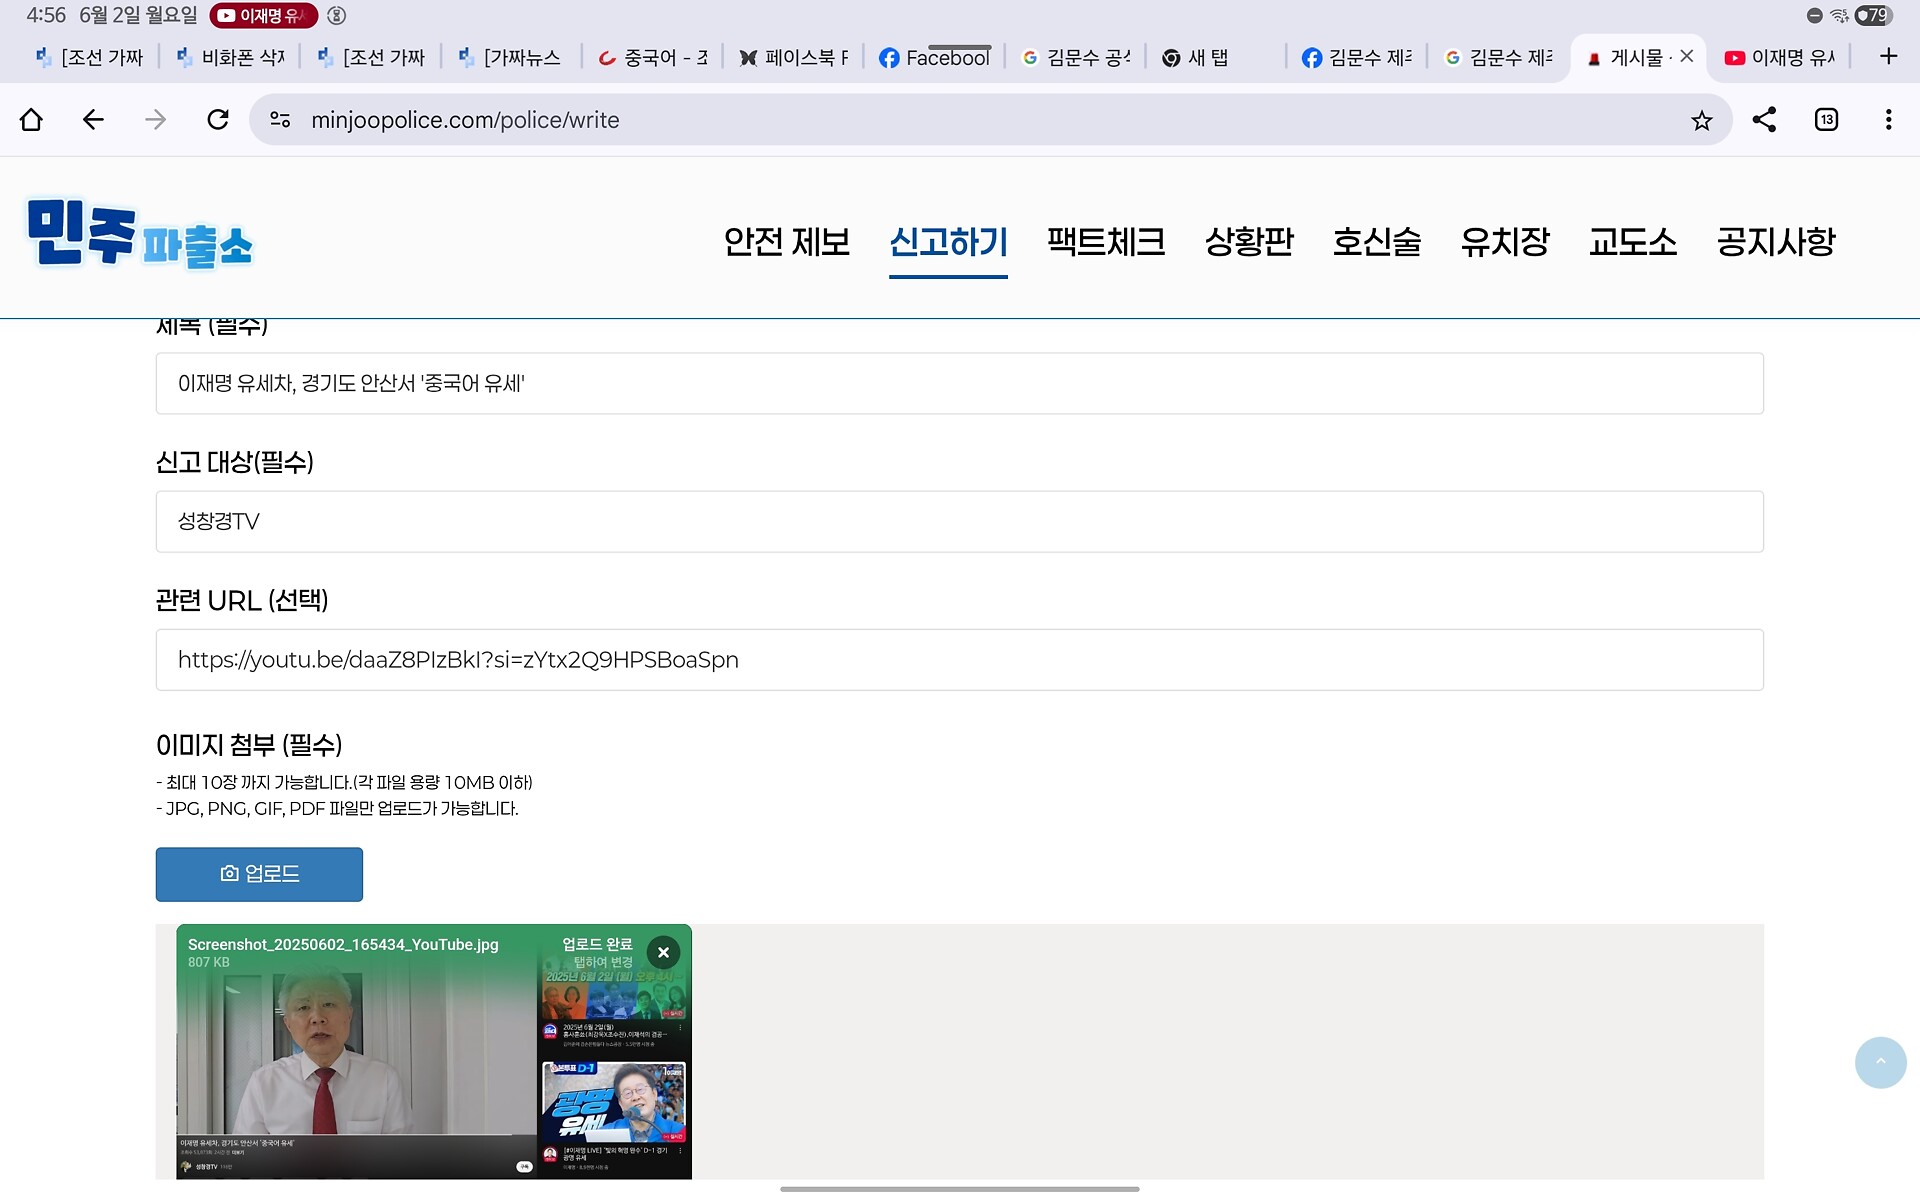Remove the uploaded screenshot with the X icon
The width and height of the screenshot is (1920, 1199).
click(x=663, y=952)
